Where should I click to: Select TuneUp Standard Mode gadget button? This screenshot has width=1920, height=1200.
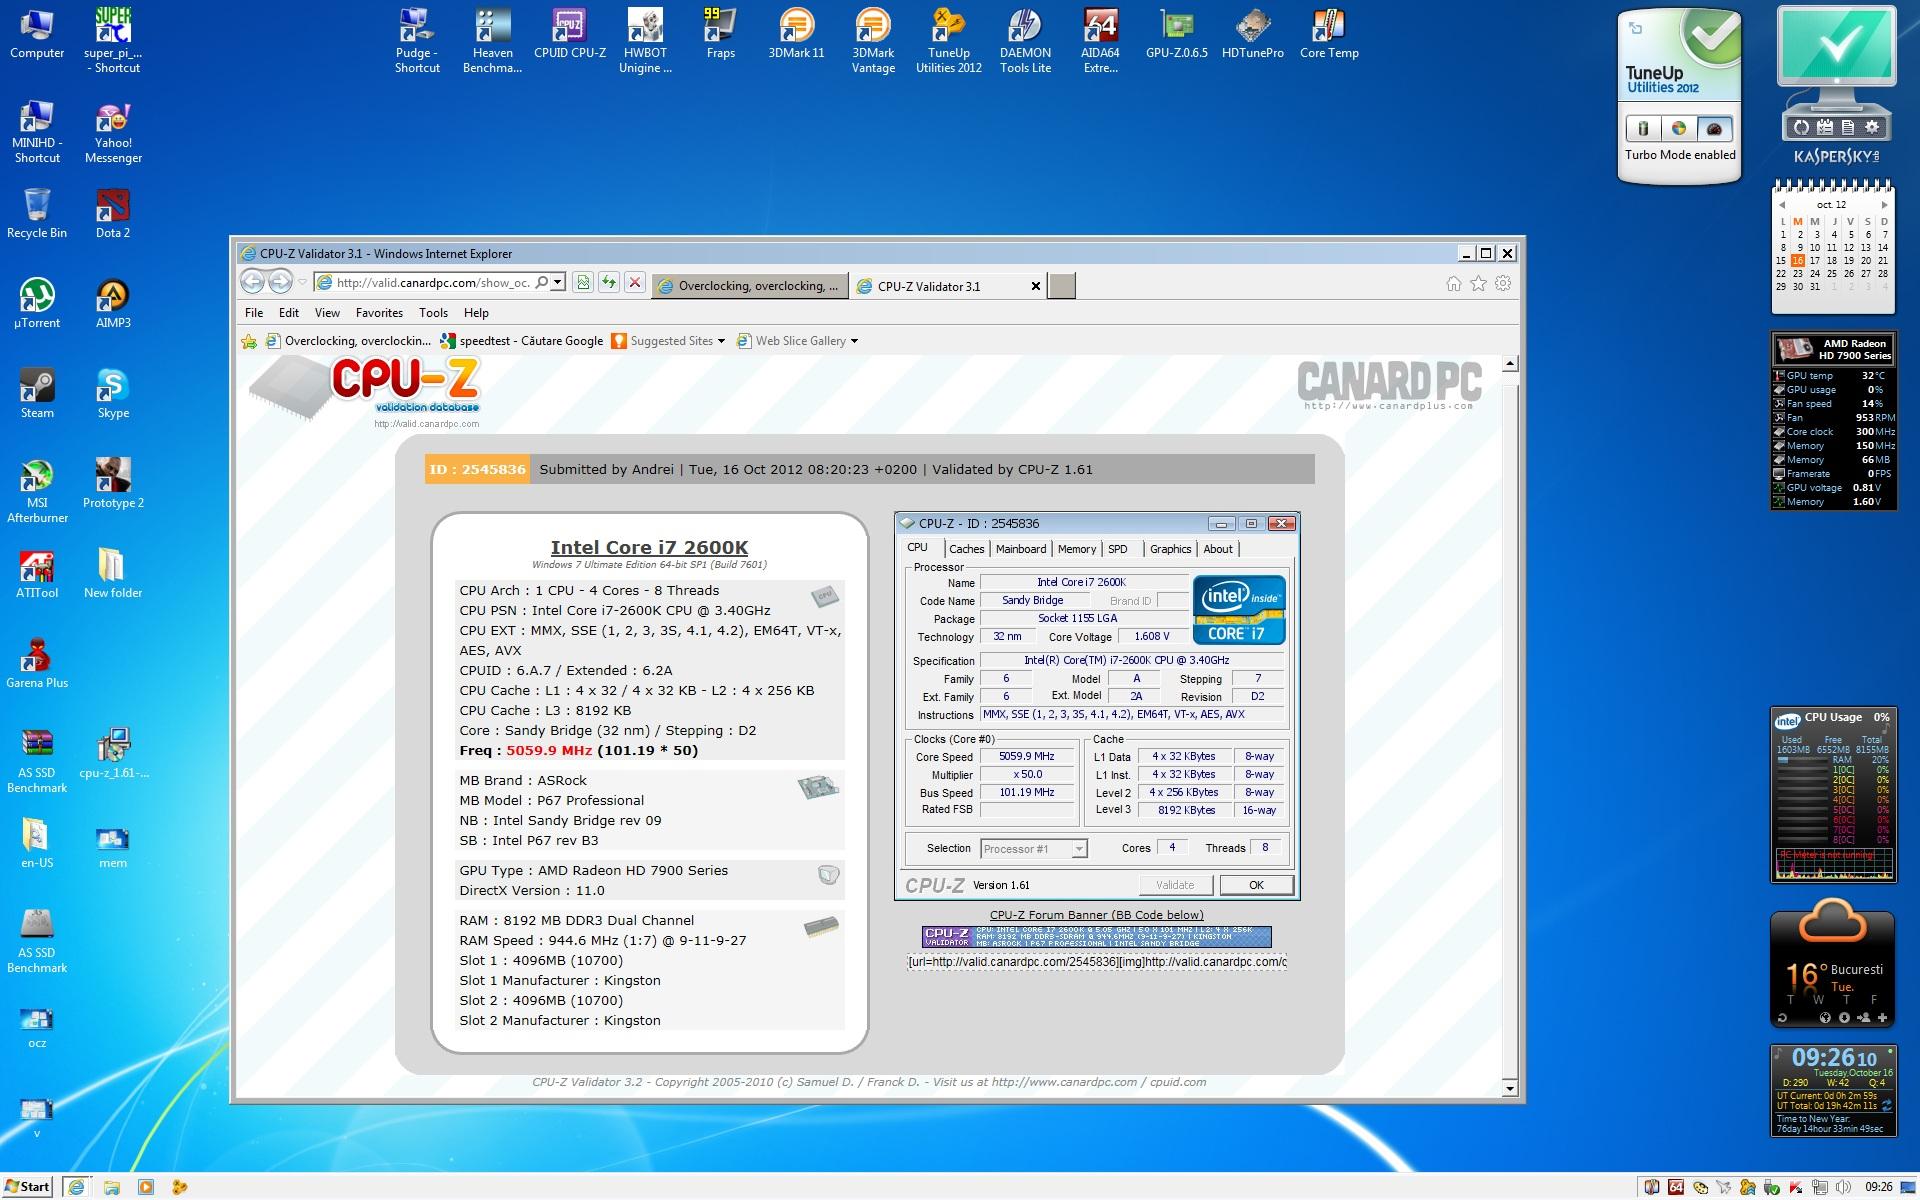click(x=1679, y=128)
